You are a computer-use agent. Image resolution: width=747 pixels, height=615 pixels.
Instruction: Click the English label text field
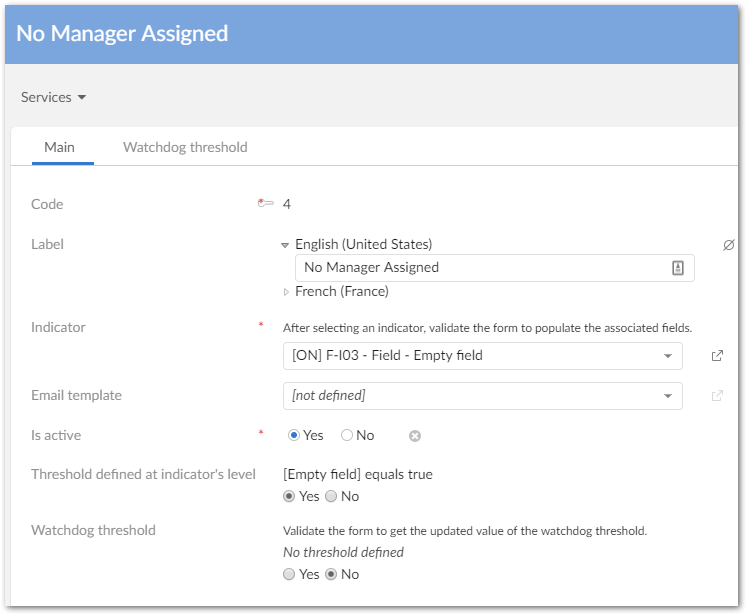coord(480,268)
